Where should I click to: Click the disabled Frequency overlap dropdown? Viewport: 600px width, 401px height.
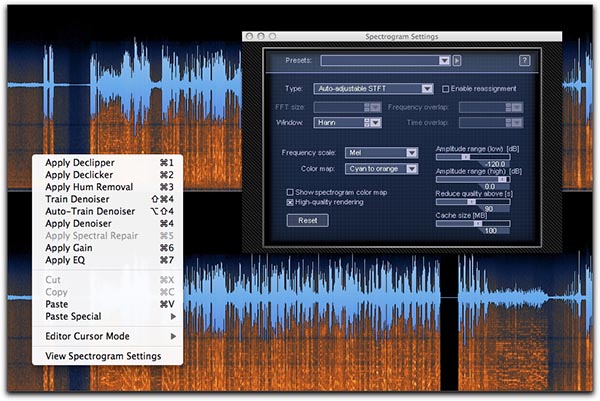point(491,108)
